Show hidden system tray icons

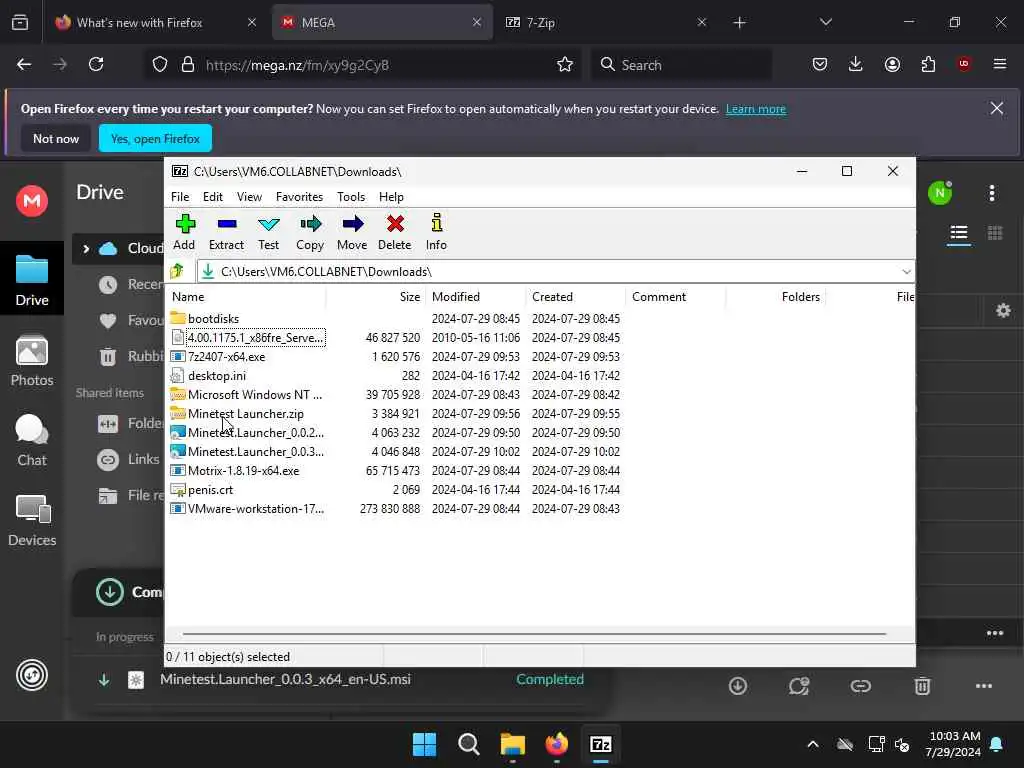click(x=812, y=744)
